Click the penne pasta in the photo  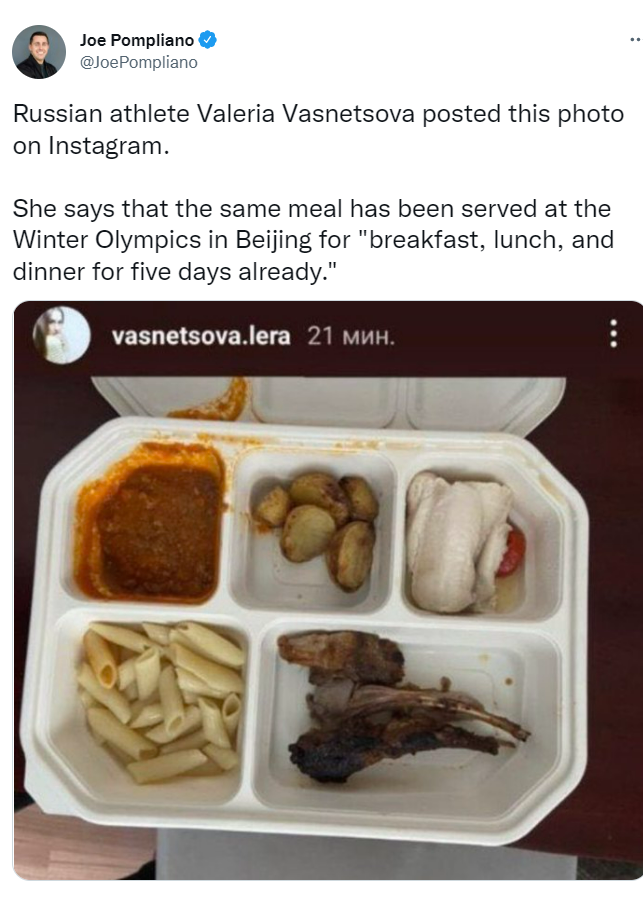pyautogui.click(x=161, y=701)
